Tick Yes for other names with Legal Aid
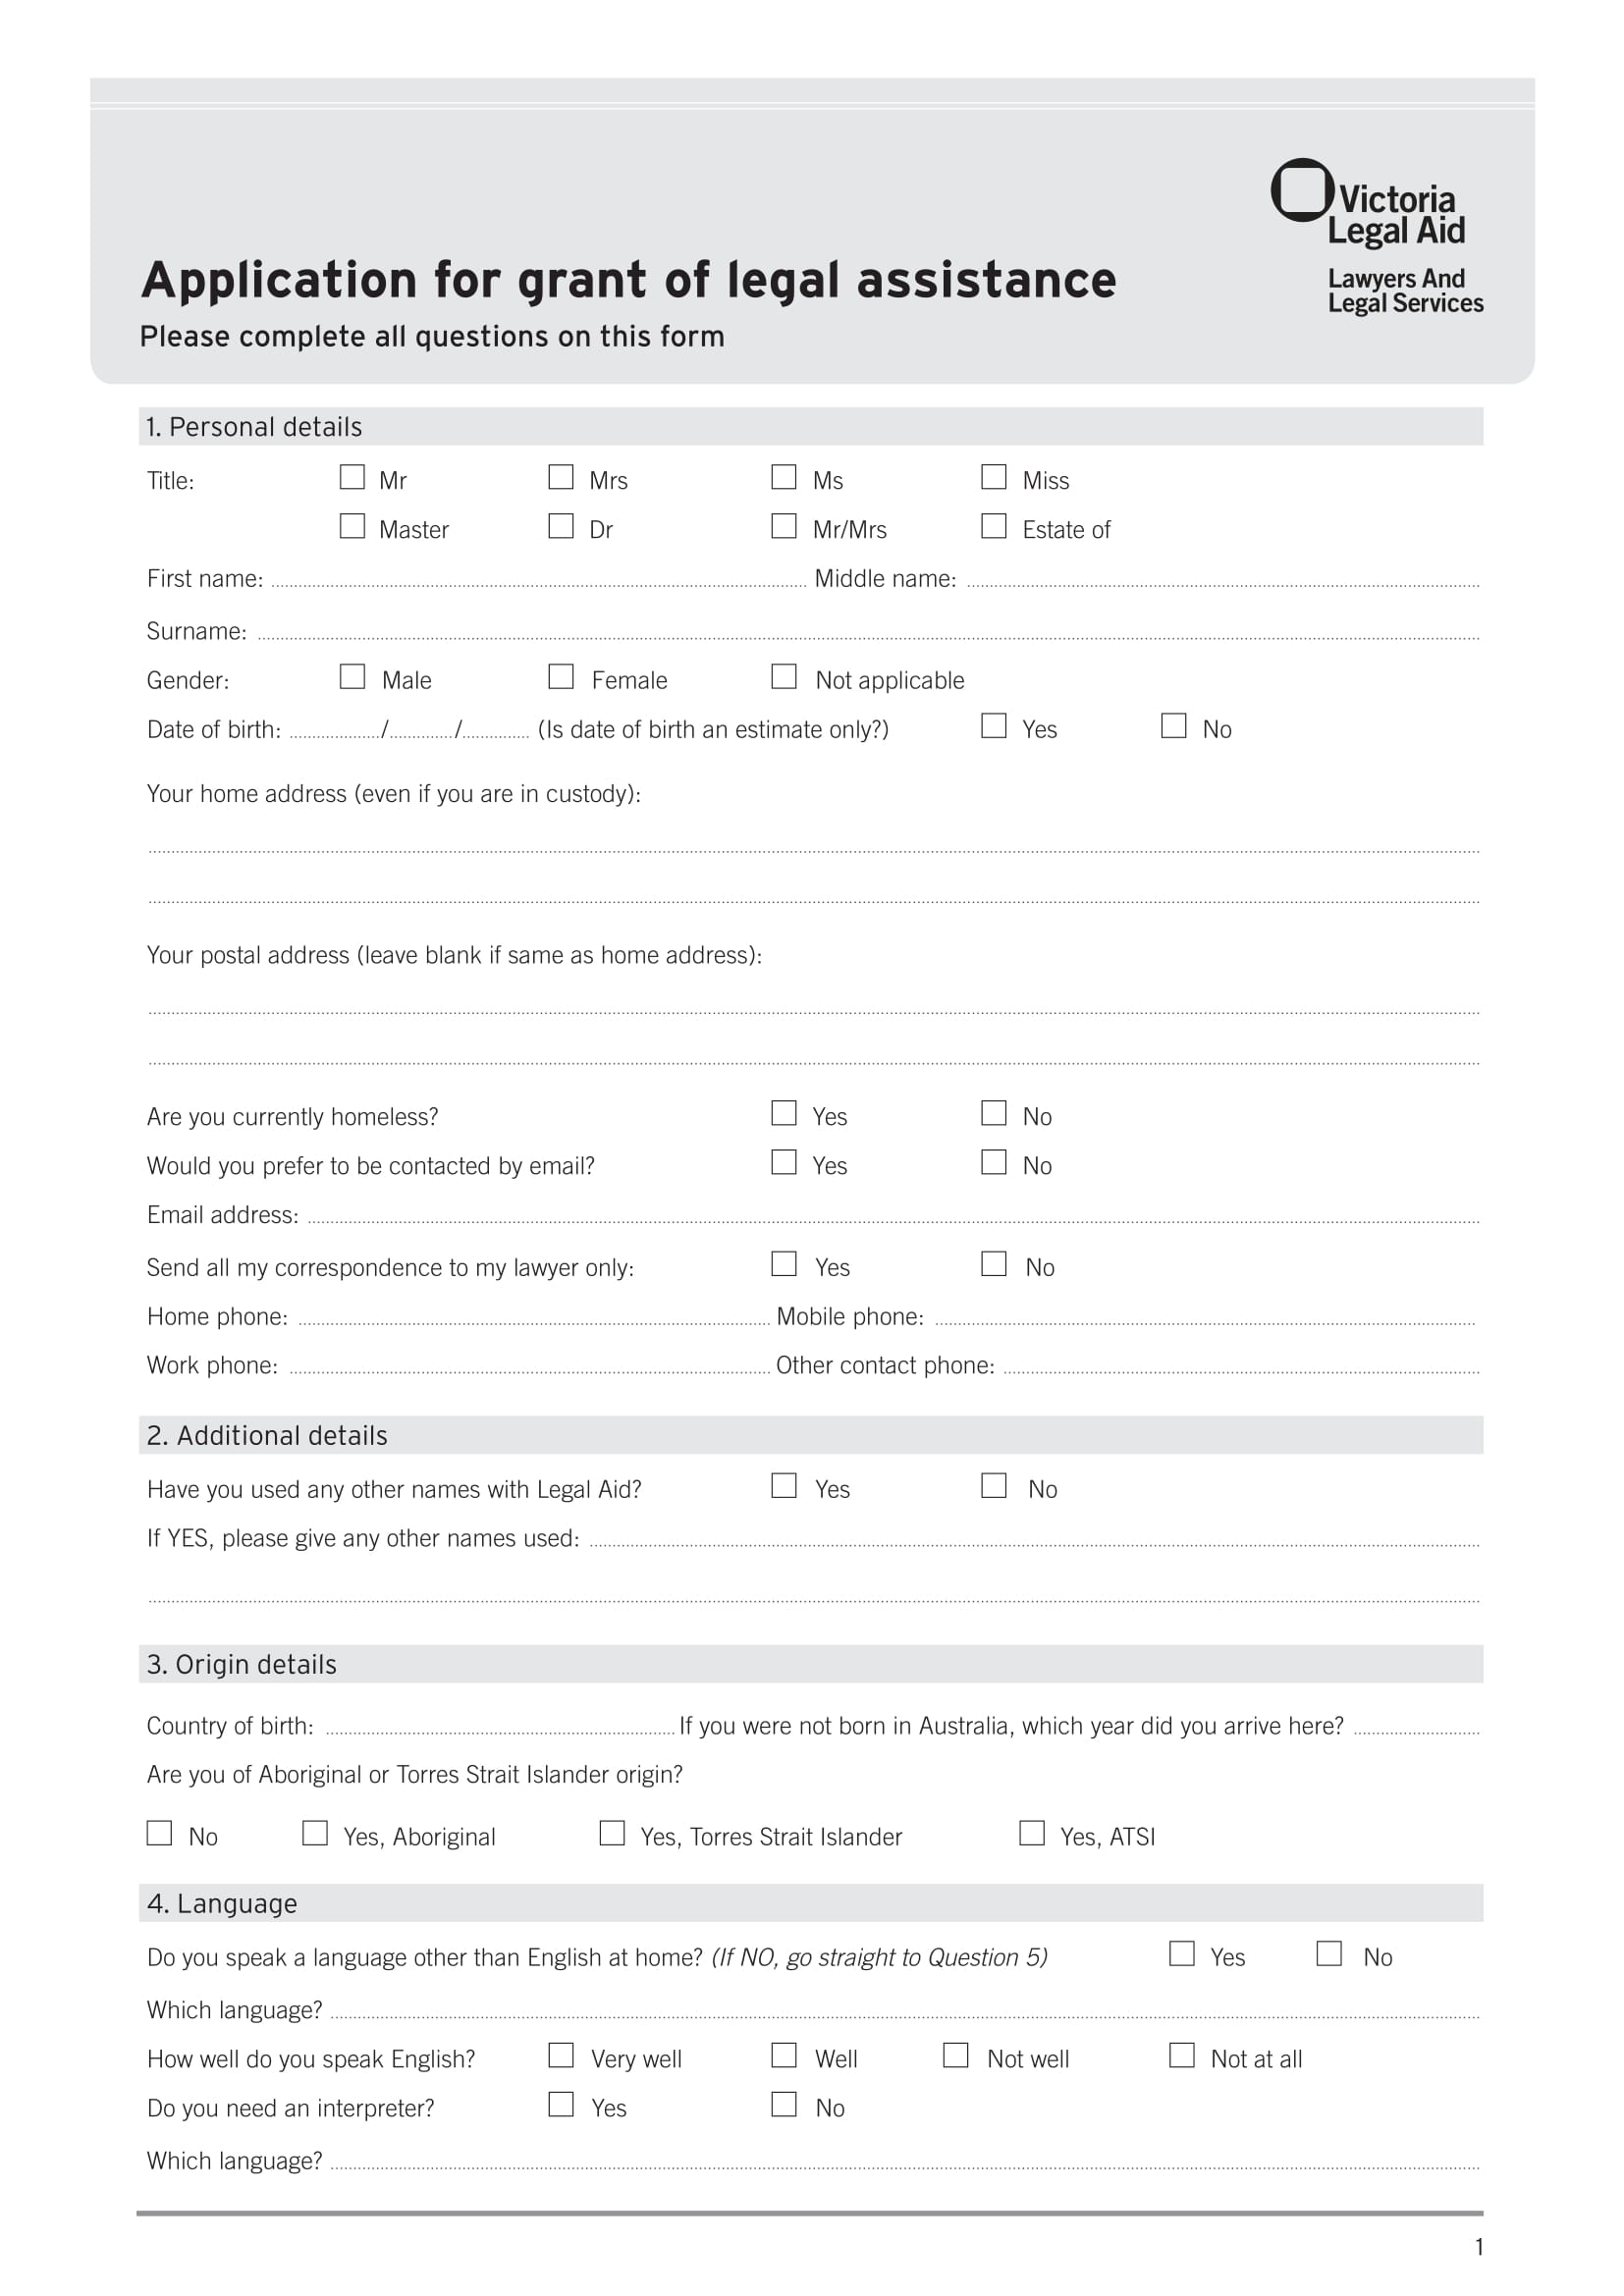 tap(784, 1486)
